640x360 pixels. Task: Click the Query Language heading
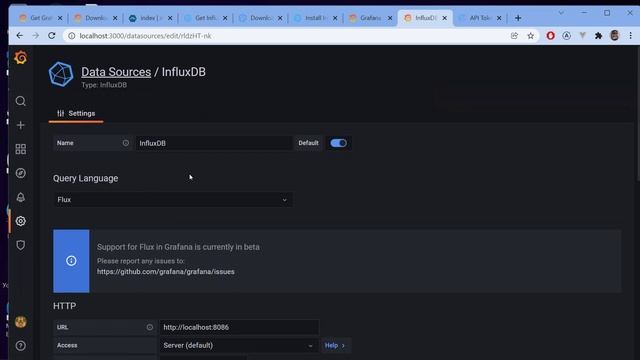click(x=85, y=178)
